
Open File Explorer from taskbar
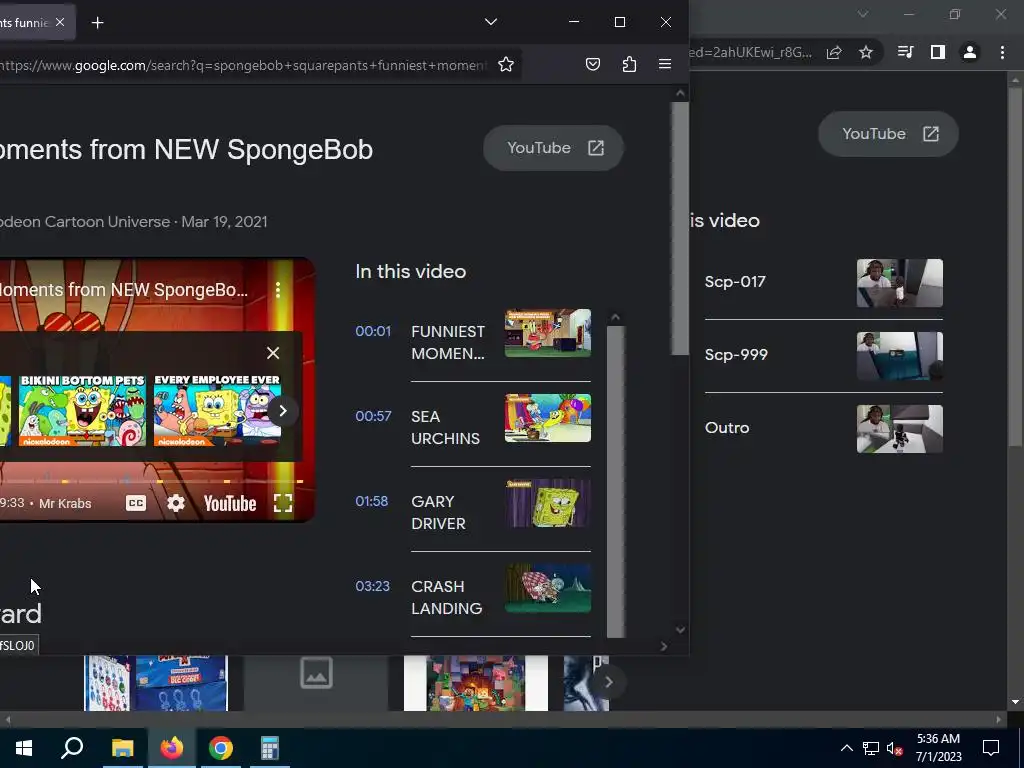(122, 748)
